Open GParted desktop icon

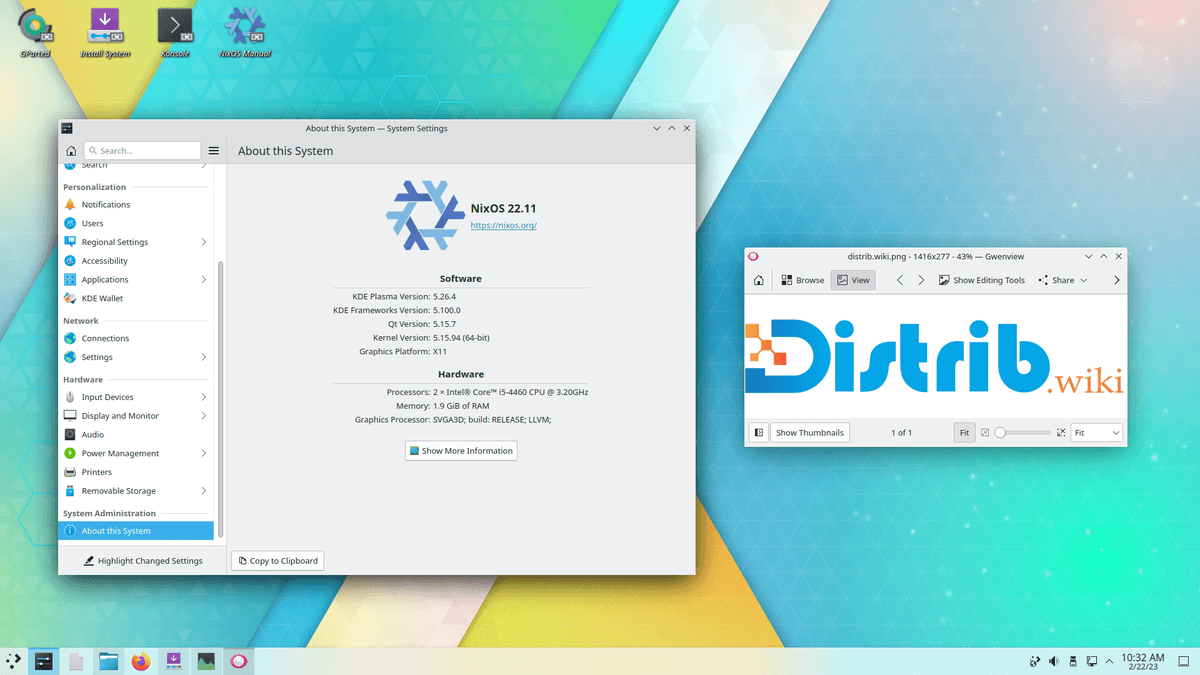35,33
